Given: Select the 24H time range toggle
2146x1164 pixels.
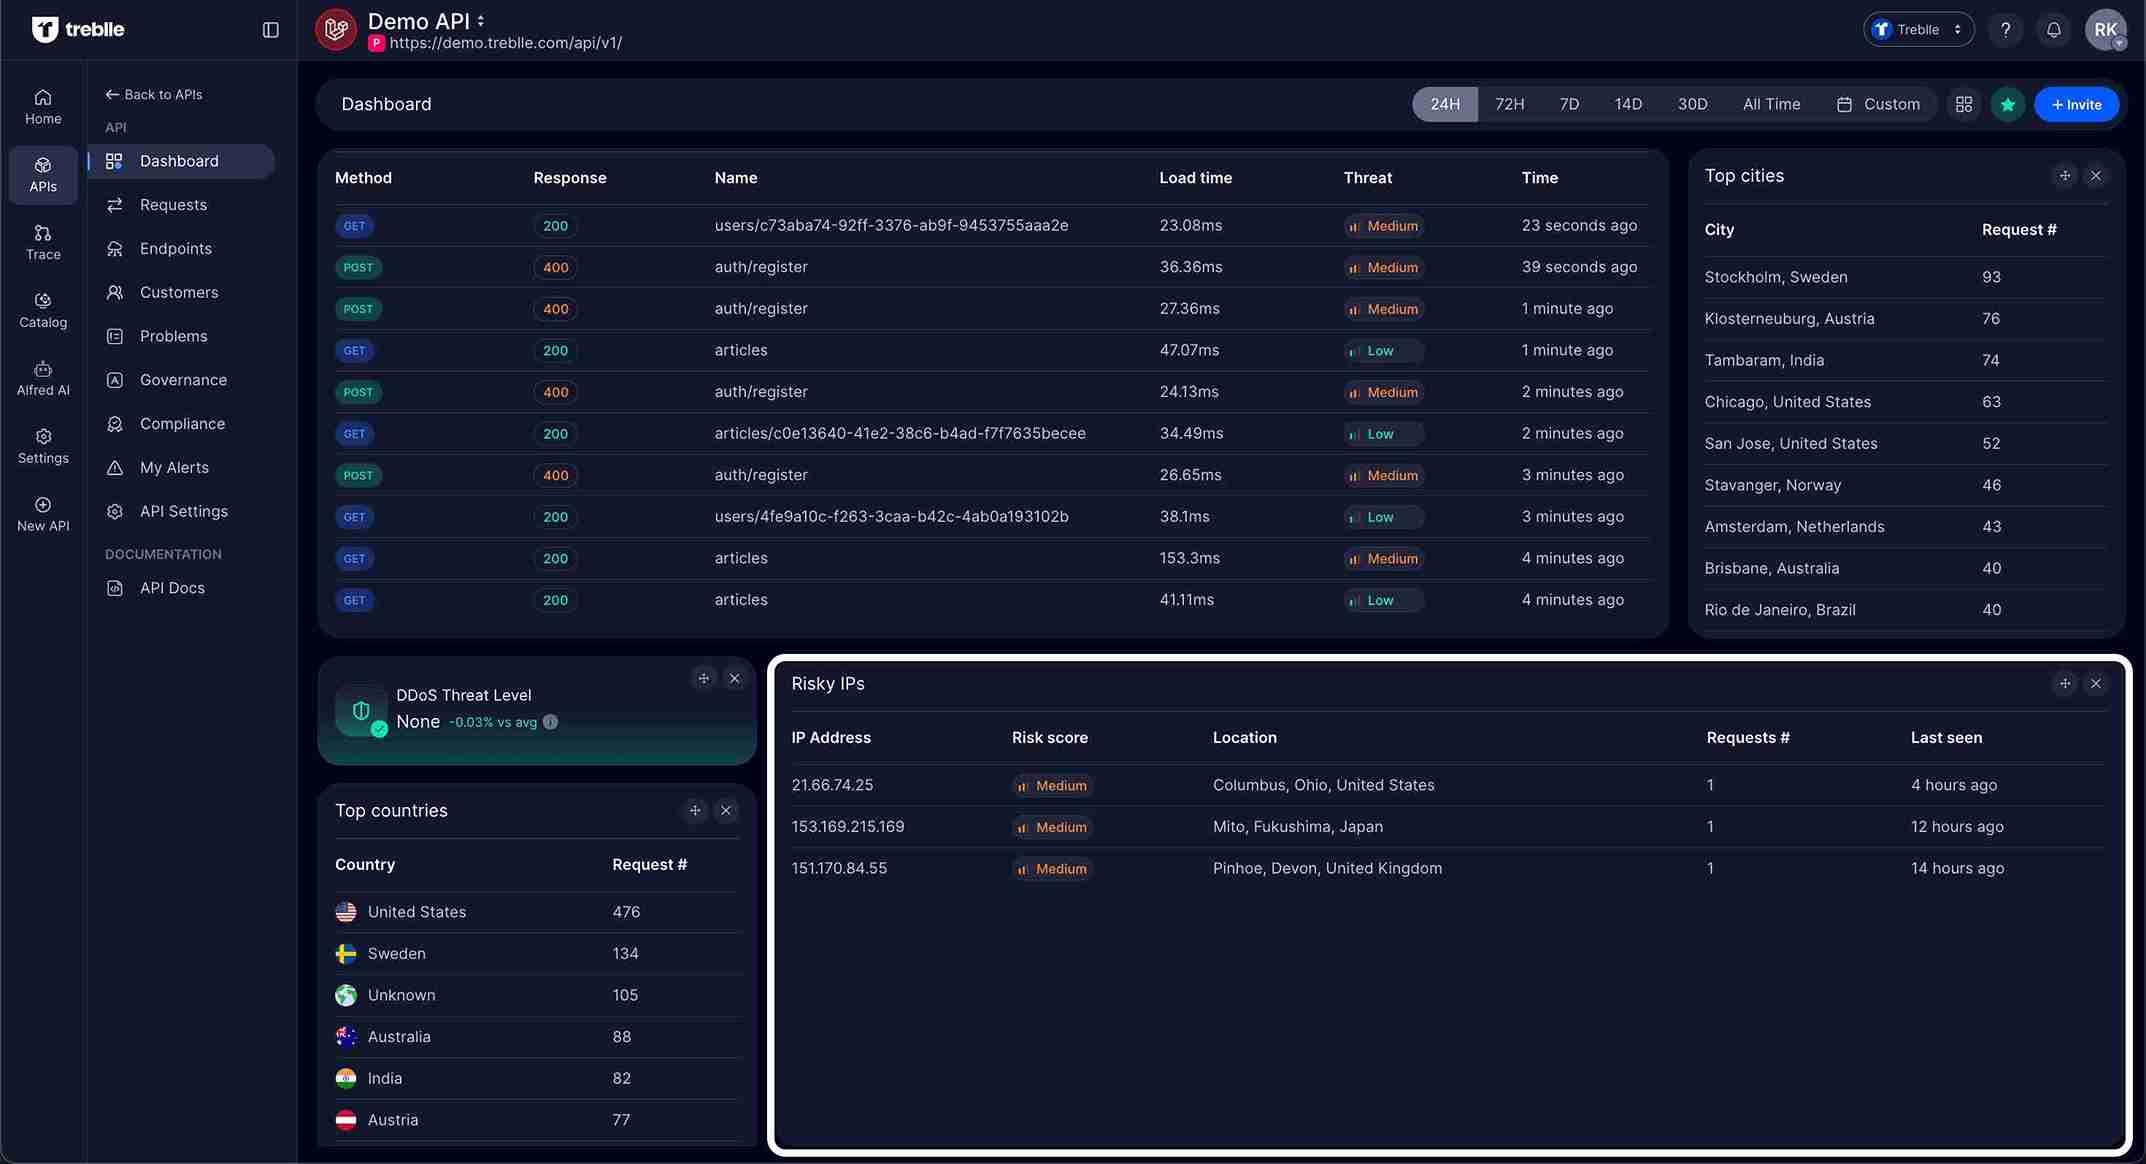Looking at the screenshot, I should [x=1444, y=104].
